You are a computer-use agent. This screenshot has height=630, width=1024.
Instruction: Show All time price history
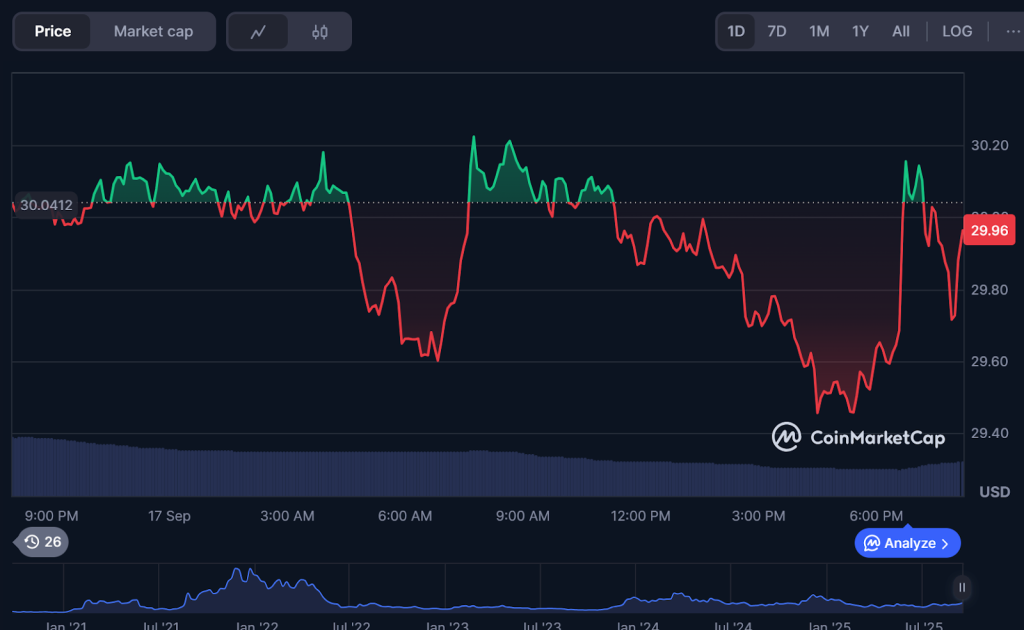tap(901, 31)
